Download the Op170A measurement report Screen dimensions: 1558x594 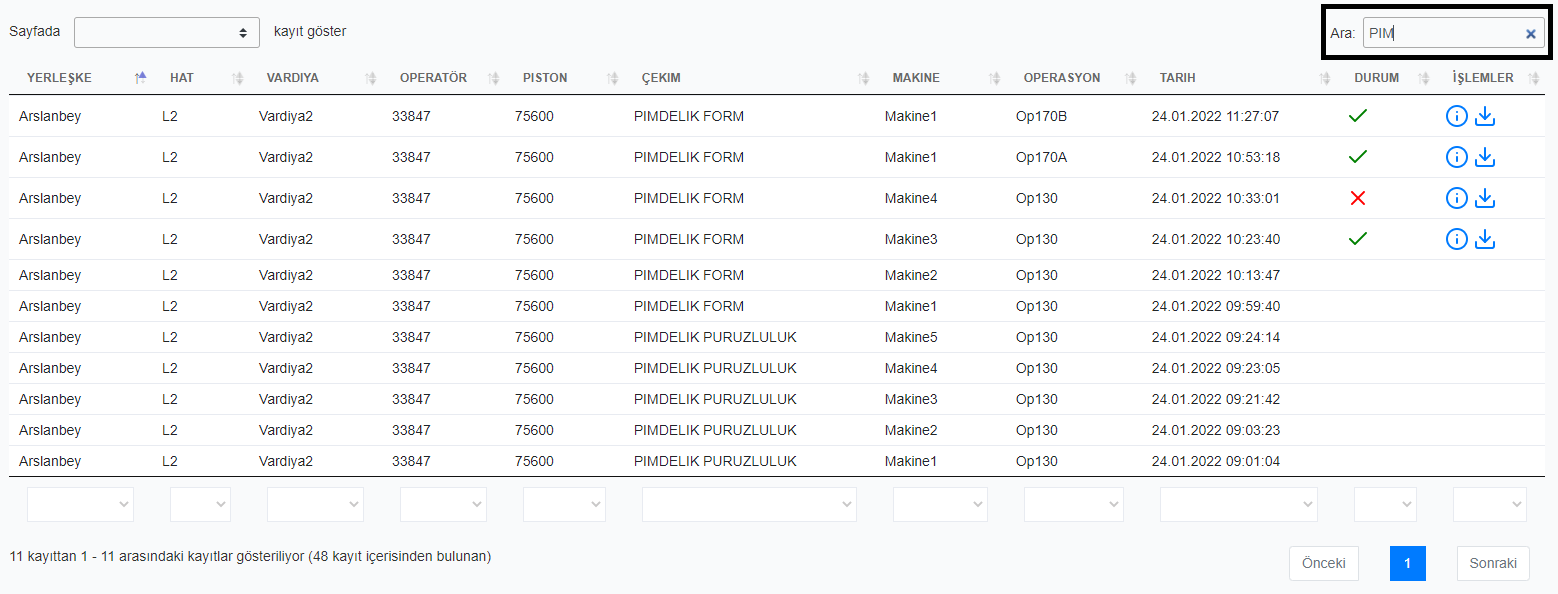[1484, 157]
